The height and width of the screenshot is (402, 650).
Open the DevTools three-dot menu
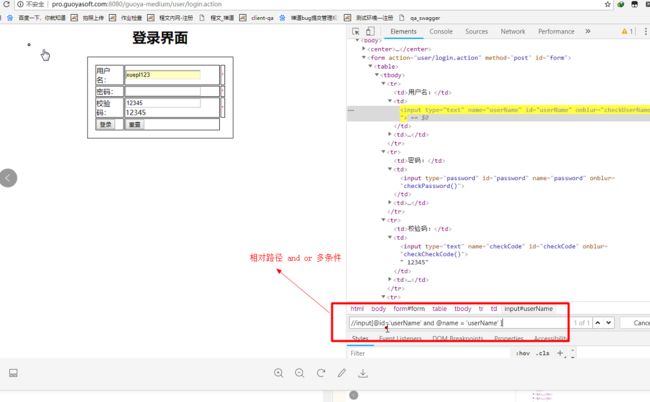(645, 31)
